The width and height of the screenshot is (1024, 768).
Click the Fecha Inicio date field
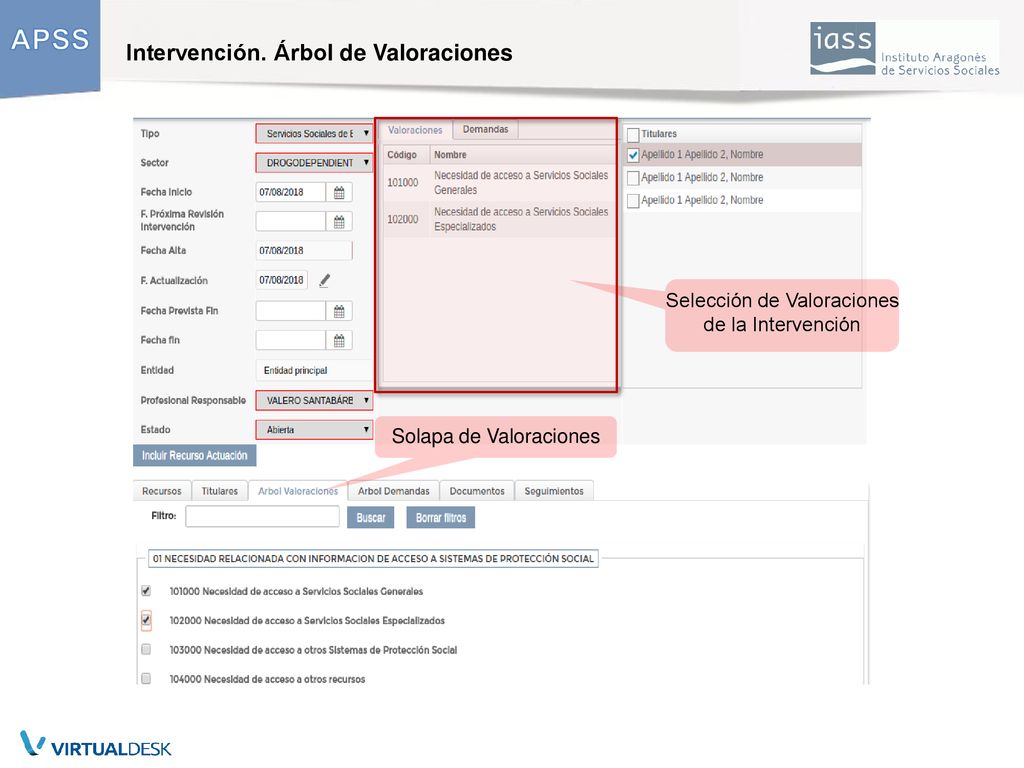[x=291, y=192]
